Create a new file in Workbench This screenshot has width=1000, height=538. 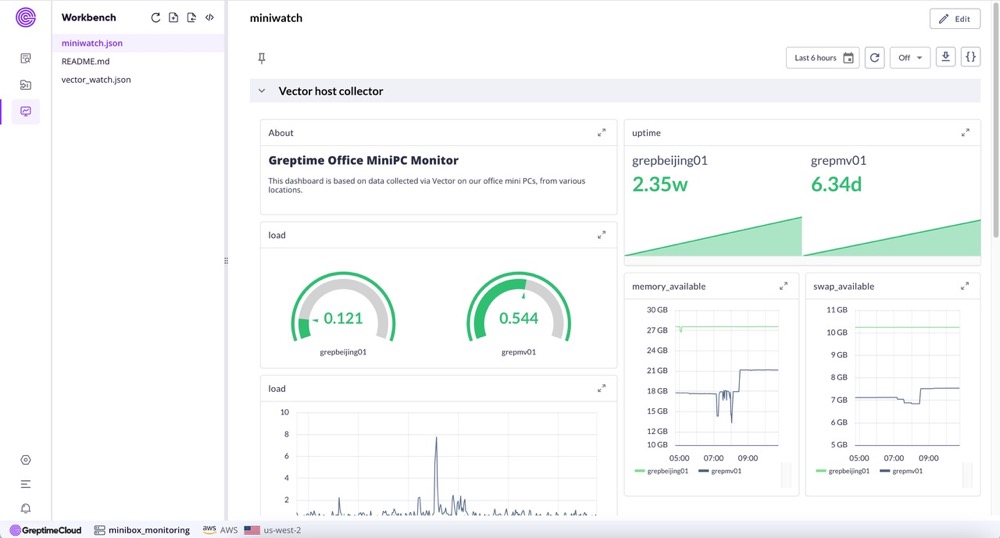pos(173,18)
